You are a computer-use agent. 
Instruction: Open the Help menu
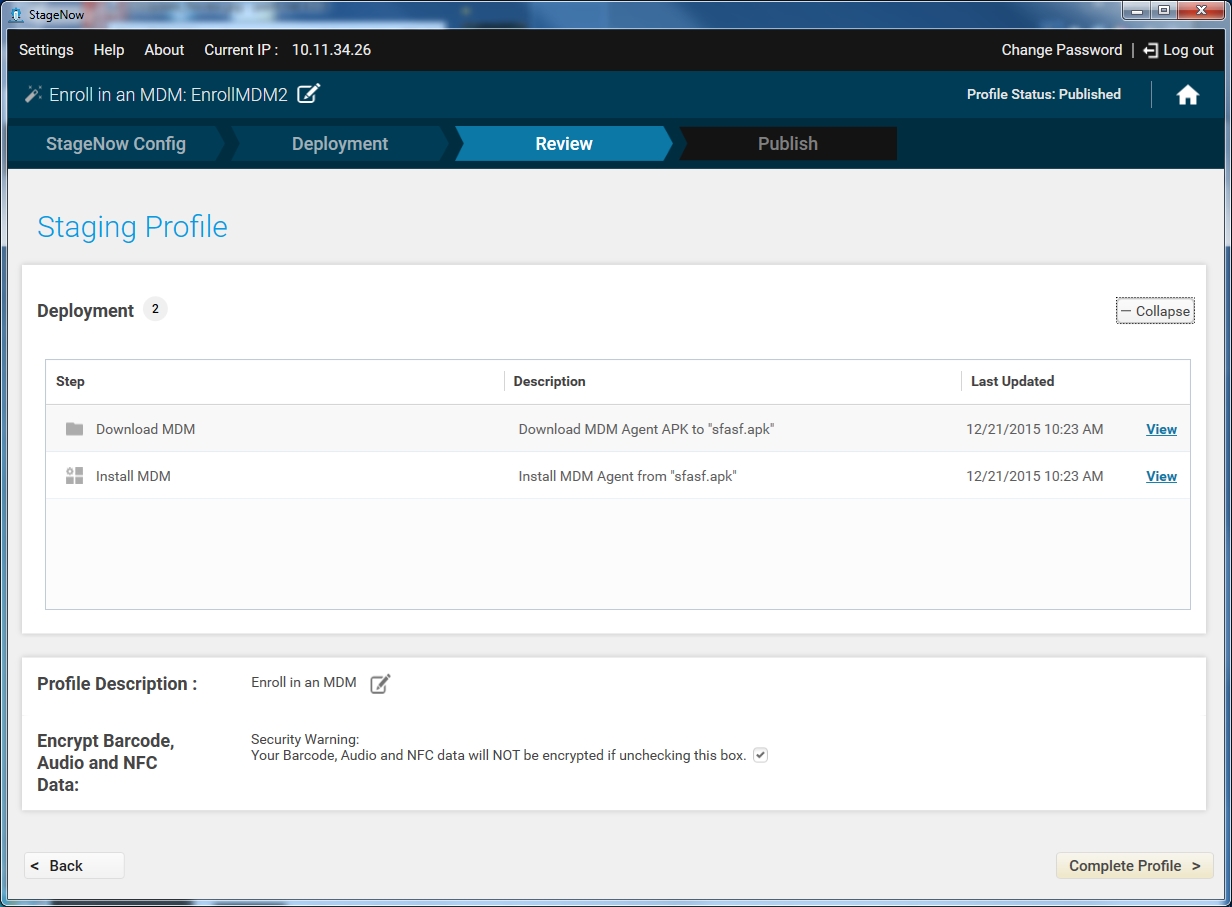coord(109,50)
